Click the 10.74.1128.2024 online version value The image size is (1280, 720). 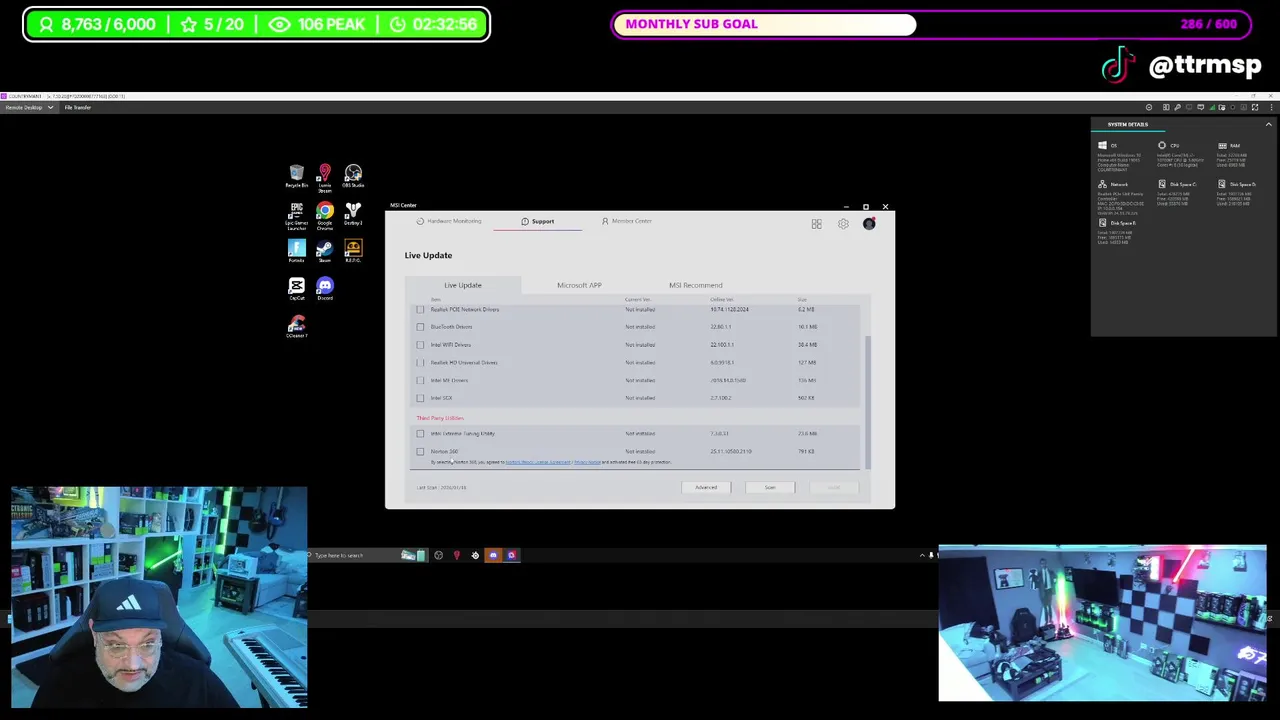(x=729, y=309)
